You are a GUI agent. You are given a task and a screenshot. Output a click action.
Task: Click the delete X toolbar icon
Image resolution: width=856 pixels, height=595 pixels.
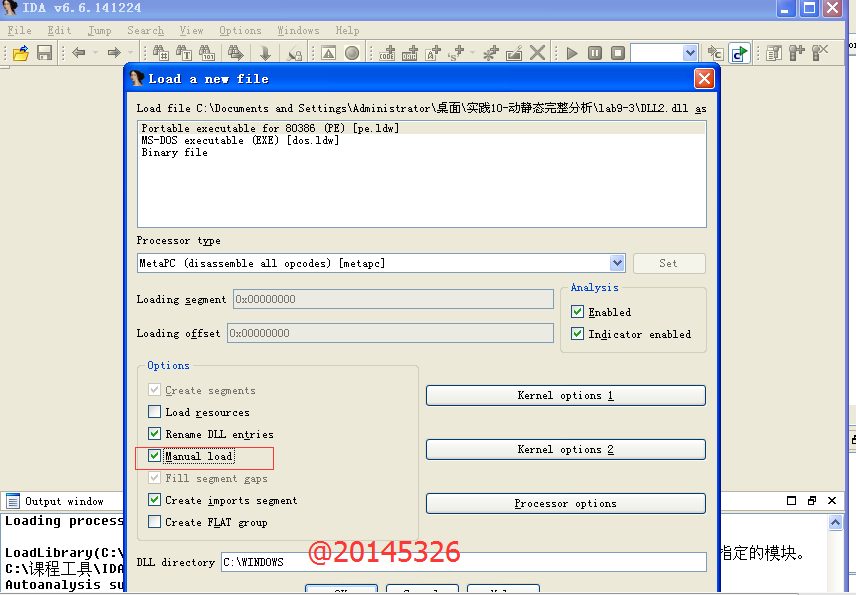point(536,53)
